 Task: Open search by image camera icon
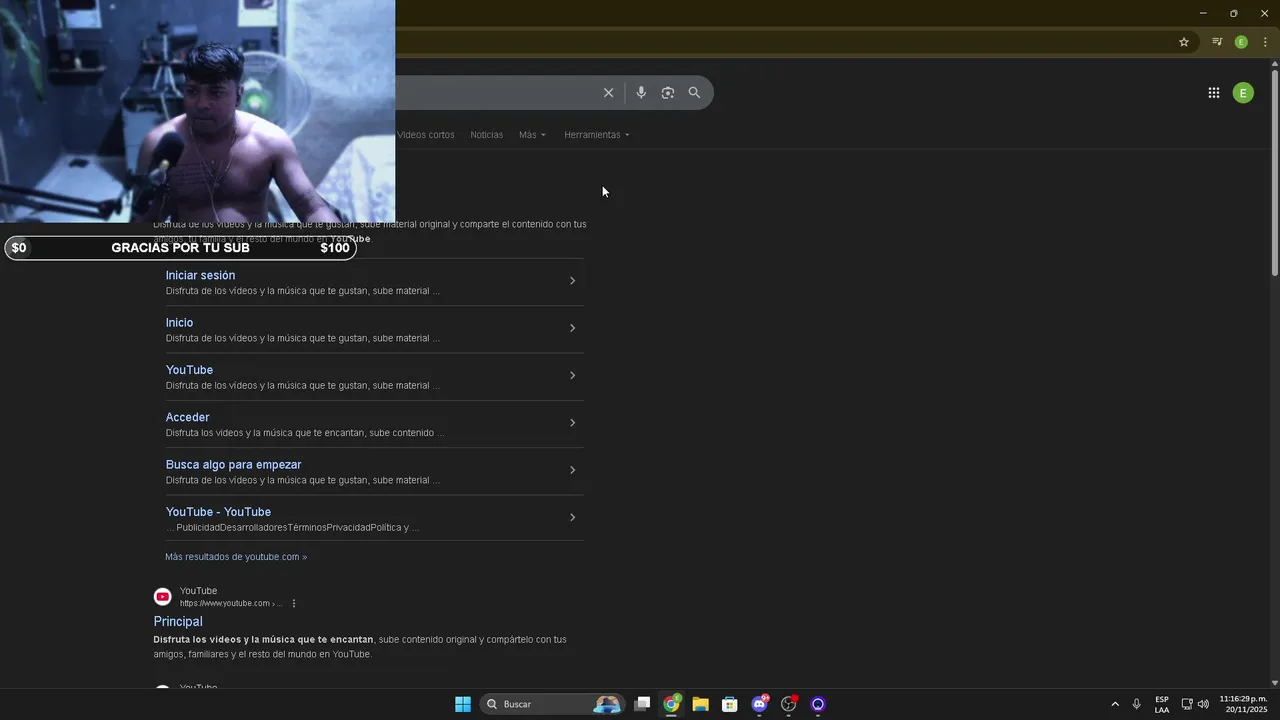pos(668,93)
